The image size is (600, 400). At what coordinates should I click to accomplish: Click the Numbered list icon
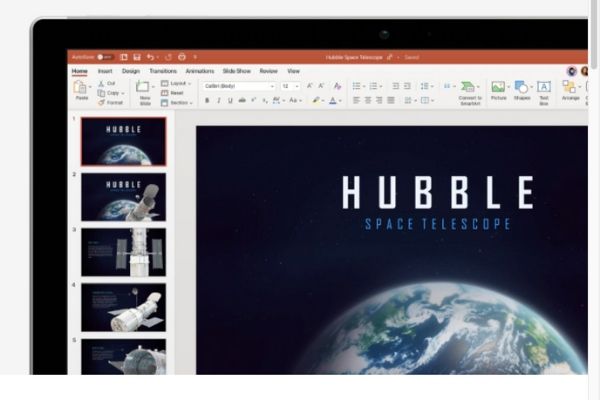(x=373, y=86)
